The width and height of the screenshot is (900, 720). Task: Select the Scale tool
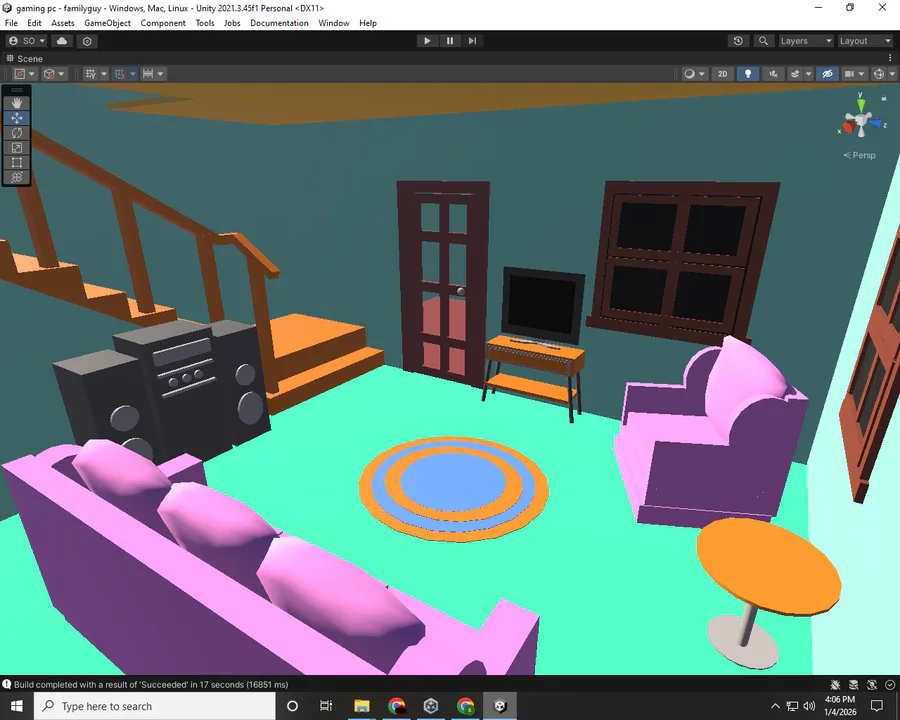17,148
